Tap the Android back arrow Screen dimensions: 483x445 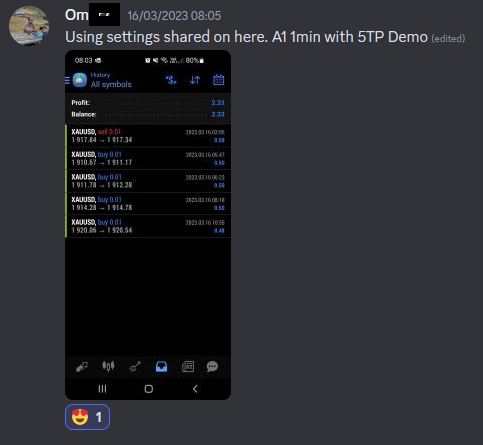[x=195, y=389]
